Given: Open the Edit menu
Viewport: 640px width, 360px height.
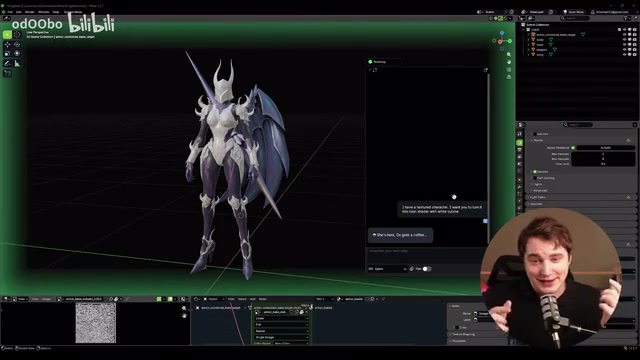Looking at the screenshot, I should click(18, 12).
